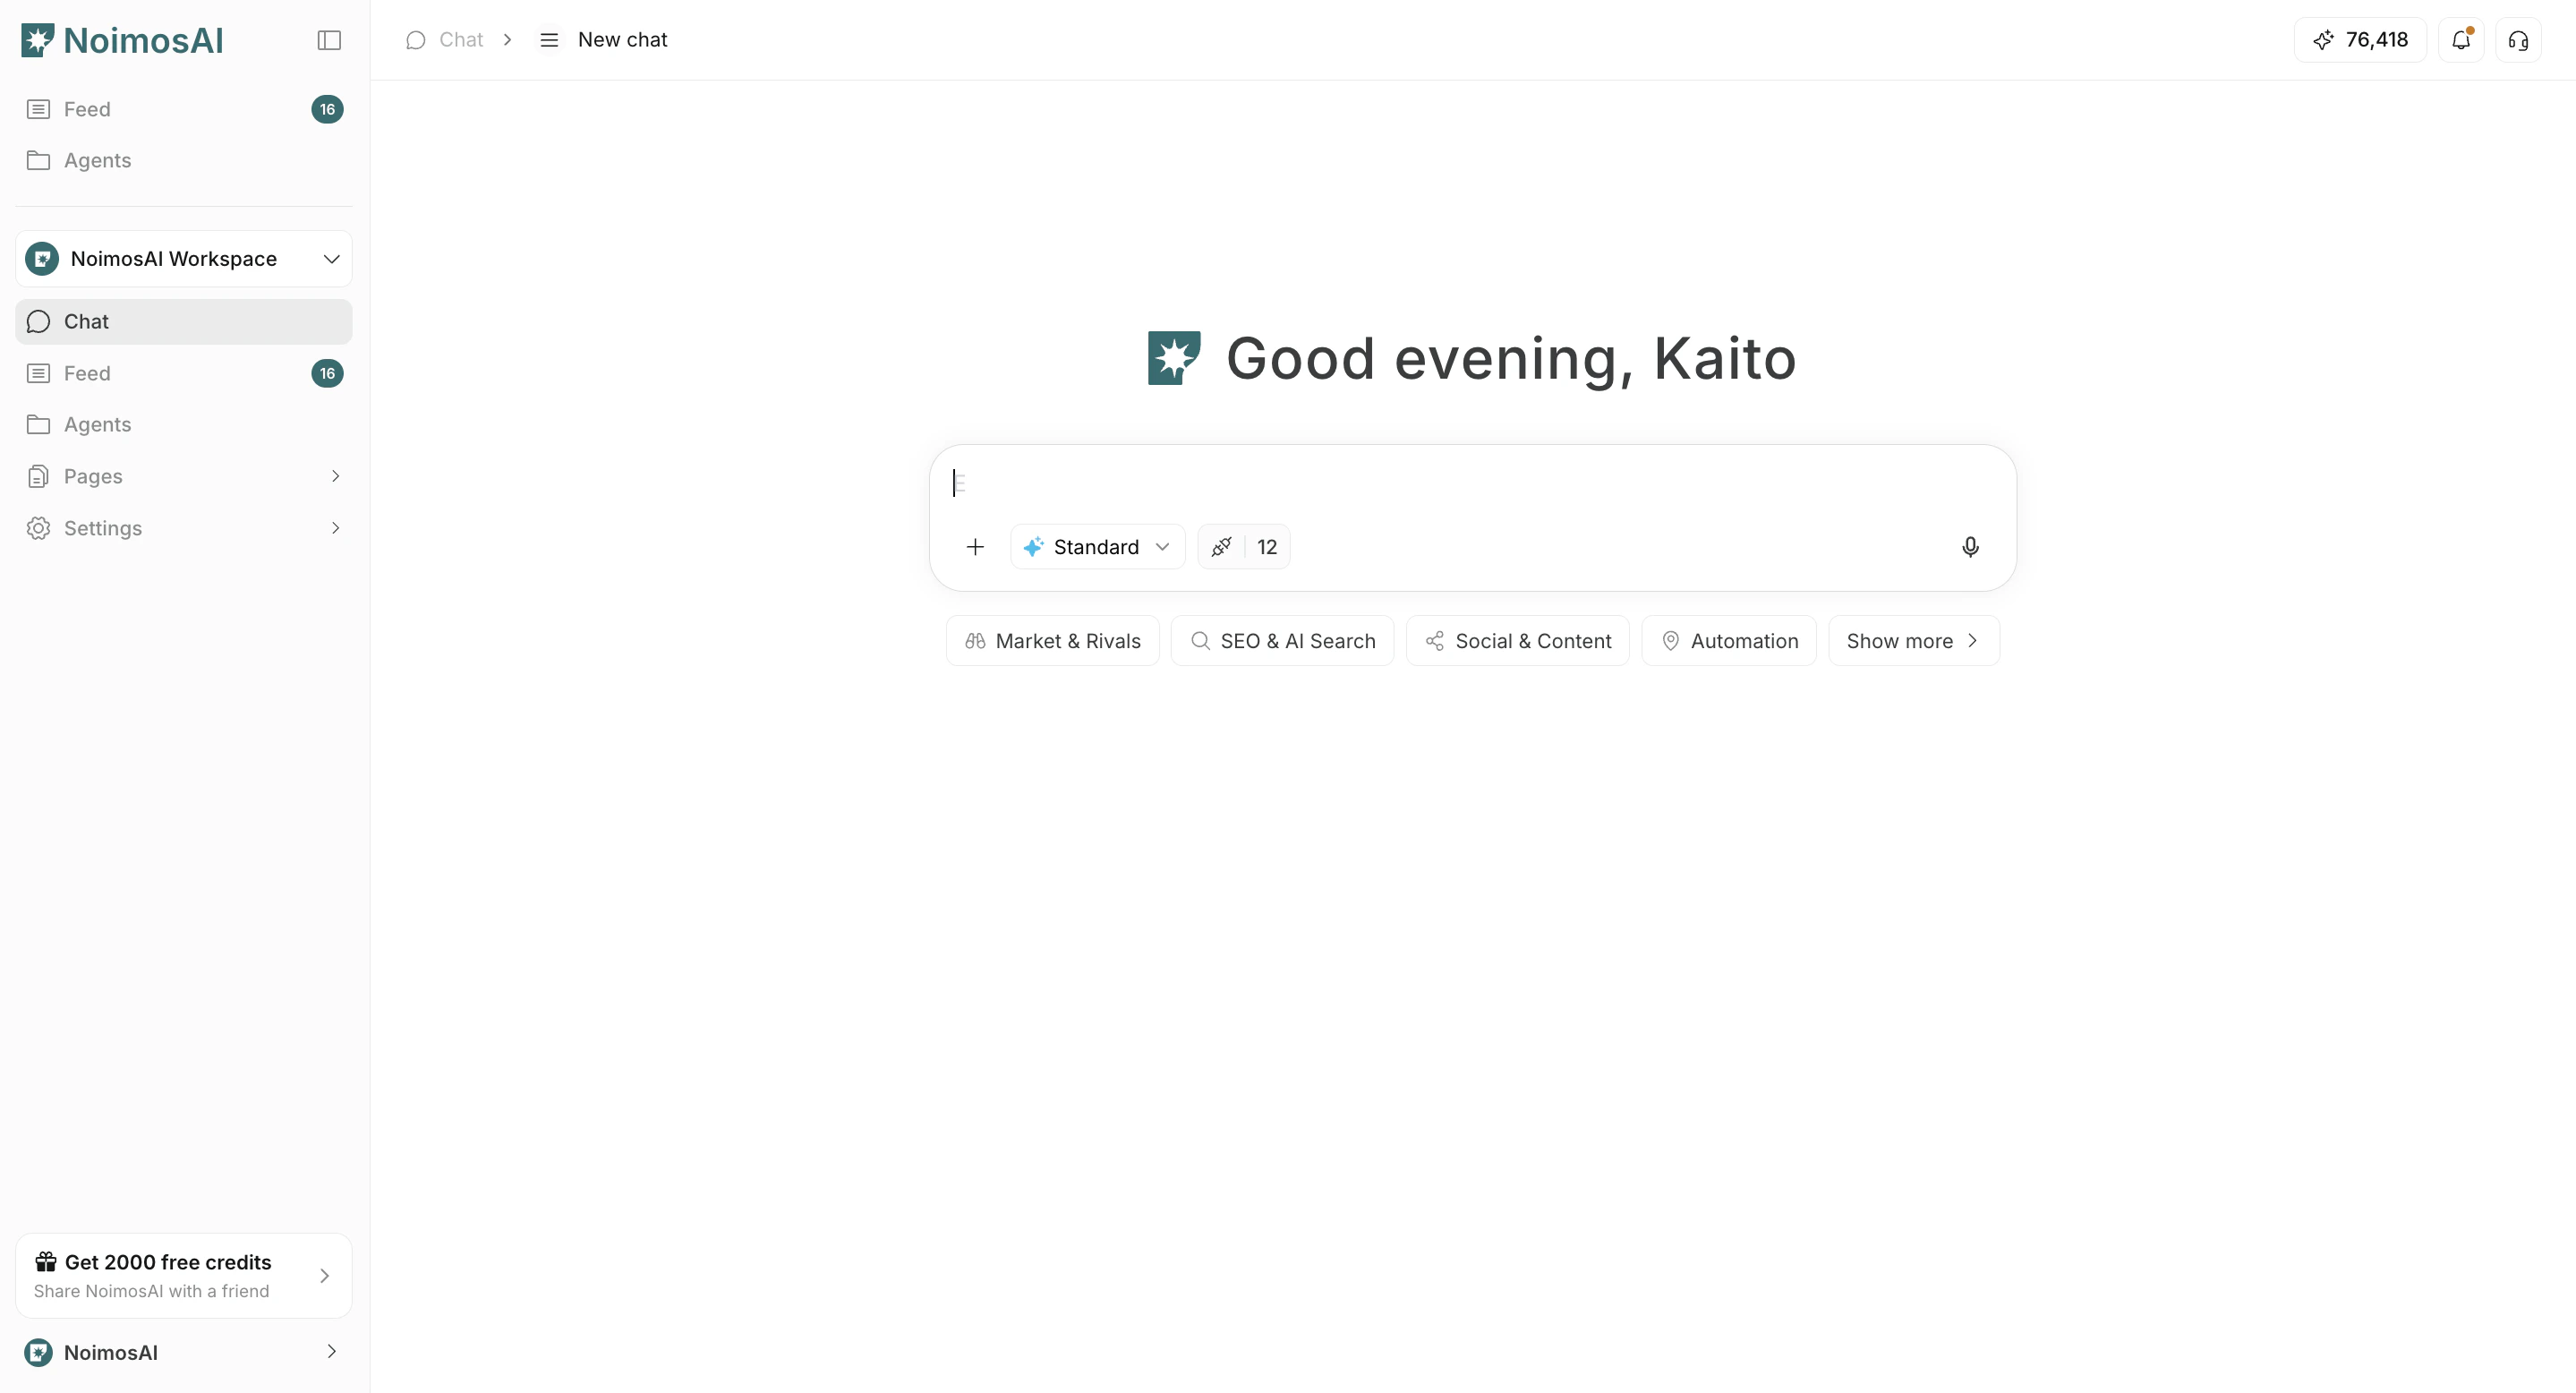Click the plus attach button
The height and width of the screenshot is (1393, 2576).
975,547
